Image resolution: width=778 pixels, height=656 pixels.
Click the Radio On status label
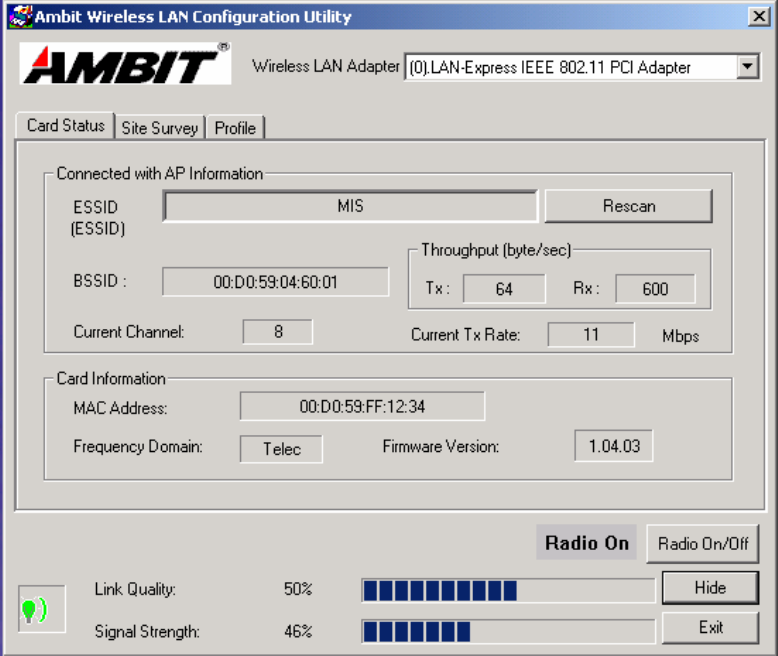(x=586, y=542)
